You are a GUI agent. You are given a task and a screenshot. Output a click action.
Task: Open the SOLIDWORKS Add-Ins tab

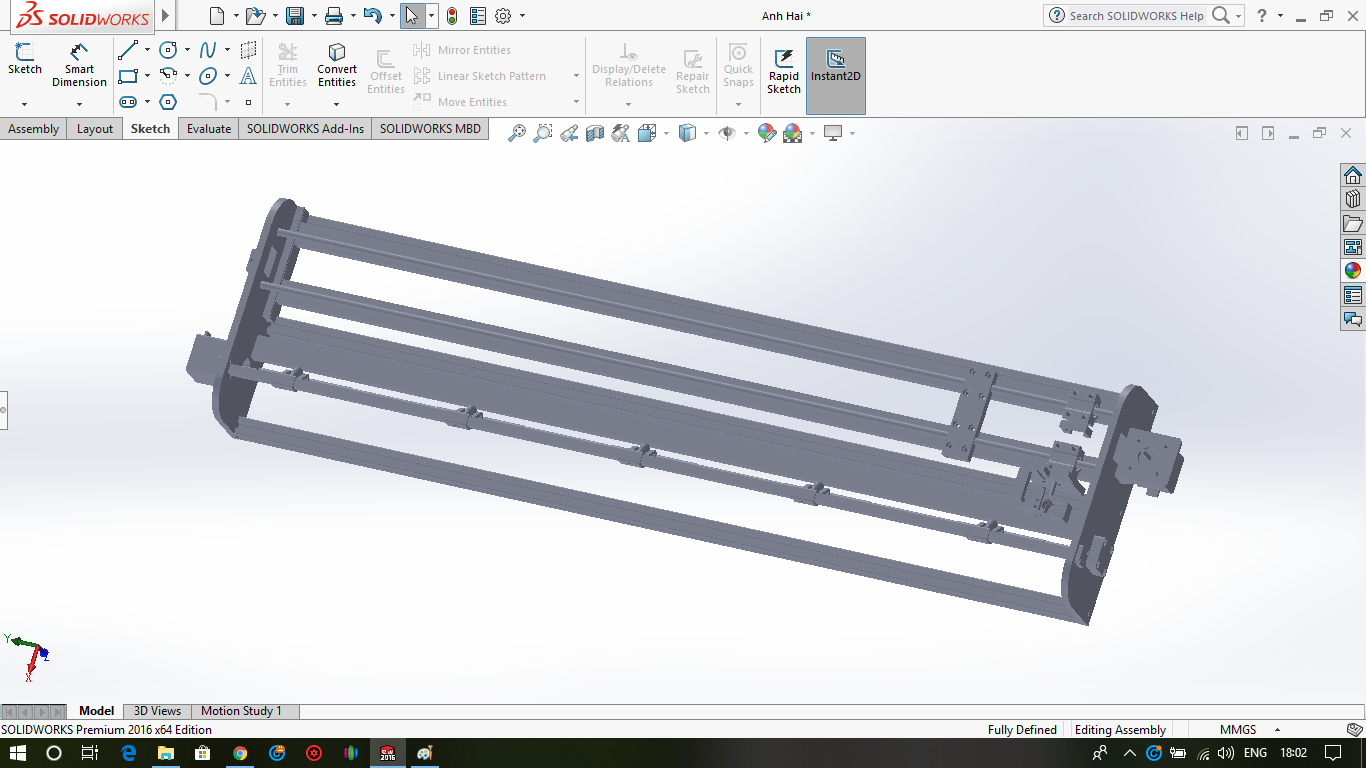(305, 129)
